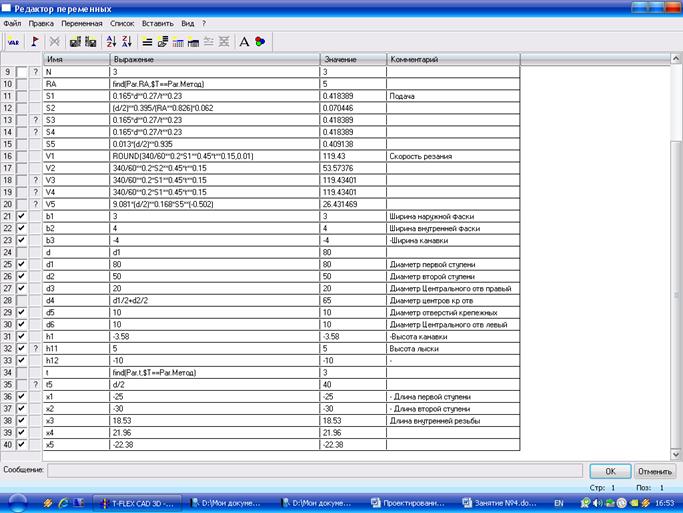Toggle checkbox for variable x5
The height and width of the screenshot is (513, 683).
click(x=21, y=445)
